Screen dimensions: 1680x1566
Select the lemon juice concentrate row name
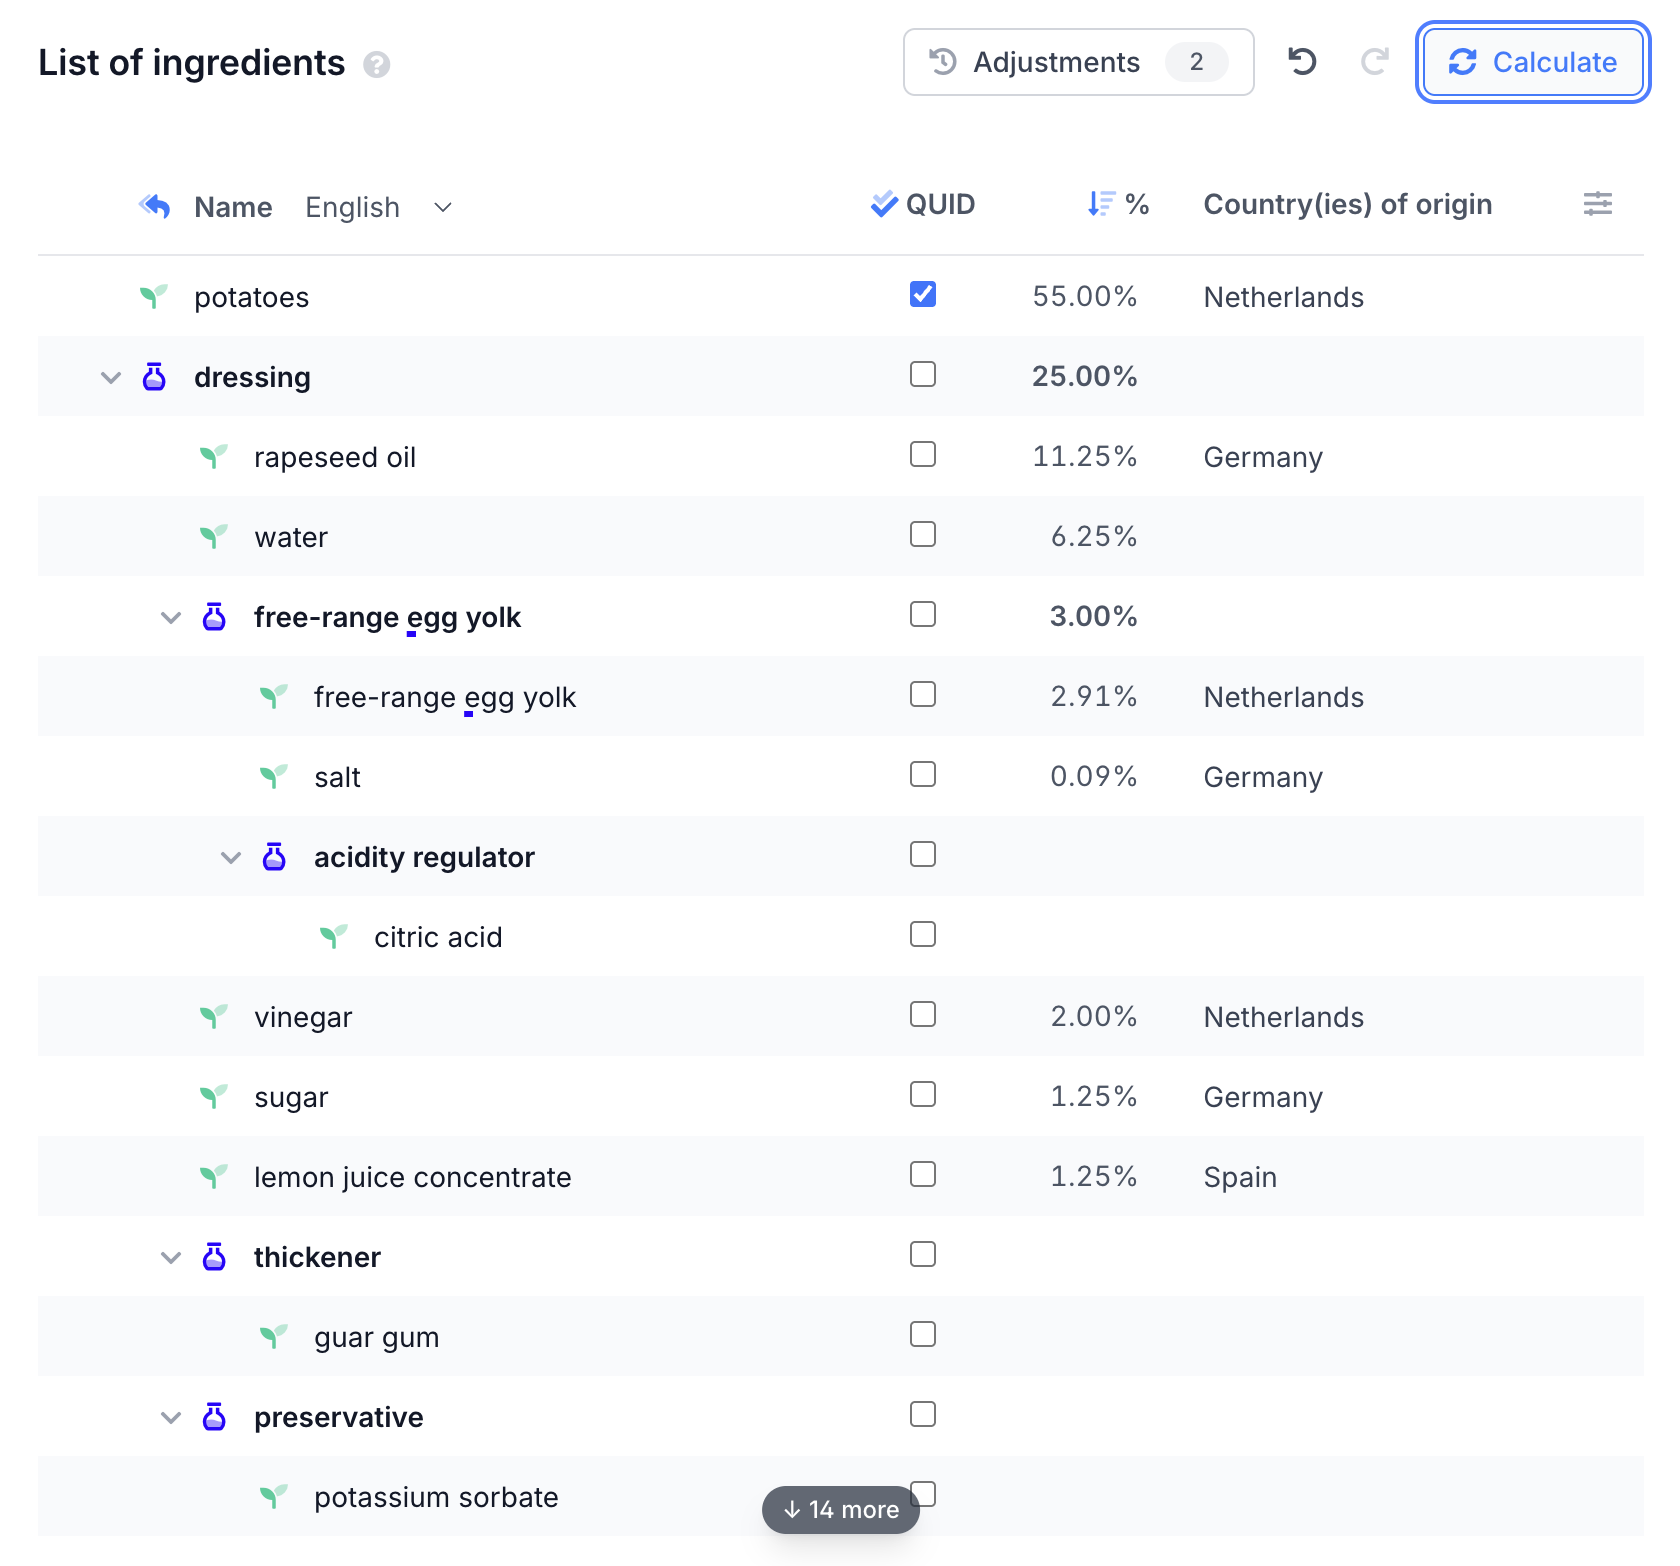coord(412,1177)
